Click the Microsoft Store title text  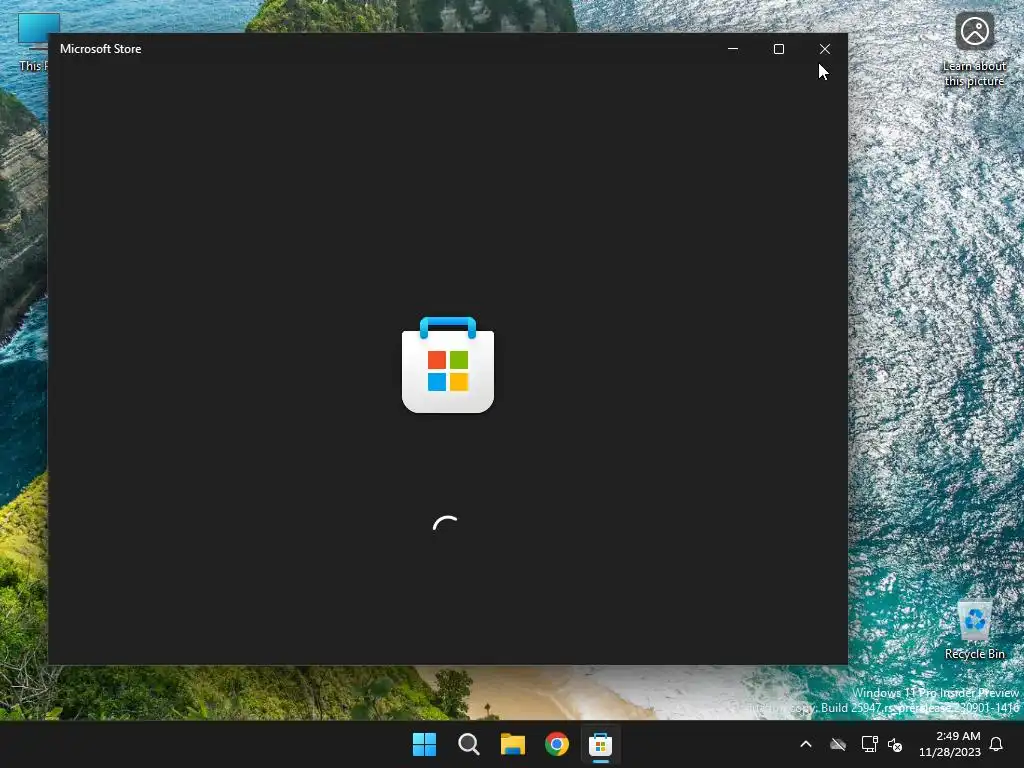click(x=101, y=49)
